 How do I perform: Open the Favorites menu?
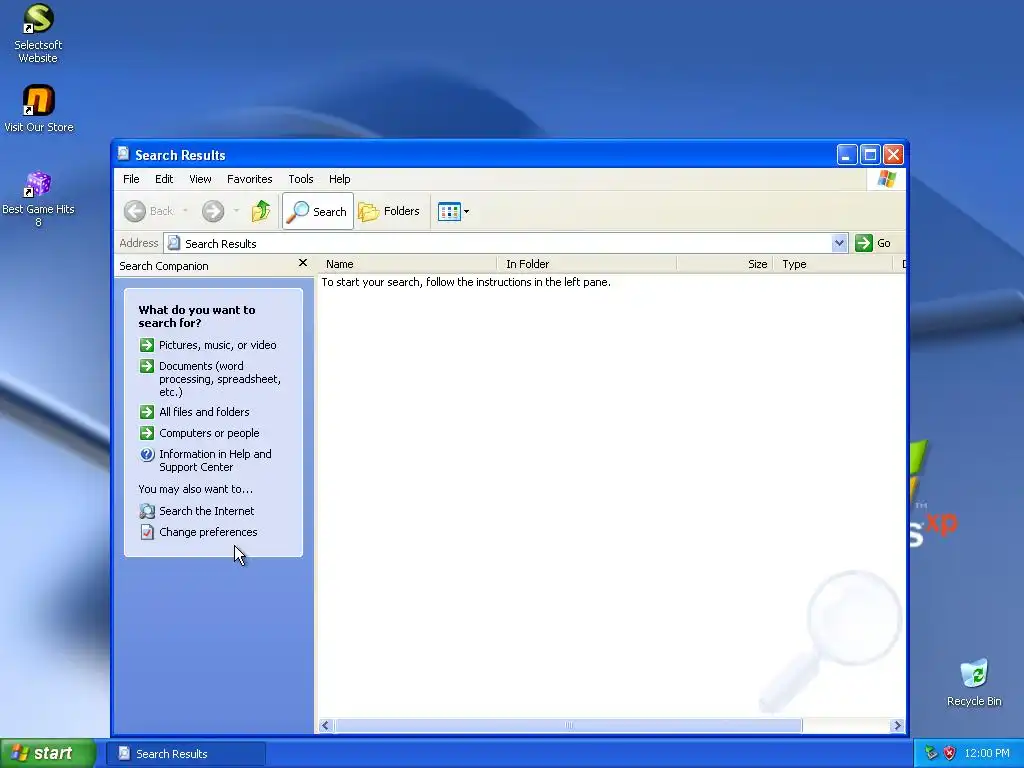tap(249, 179)
